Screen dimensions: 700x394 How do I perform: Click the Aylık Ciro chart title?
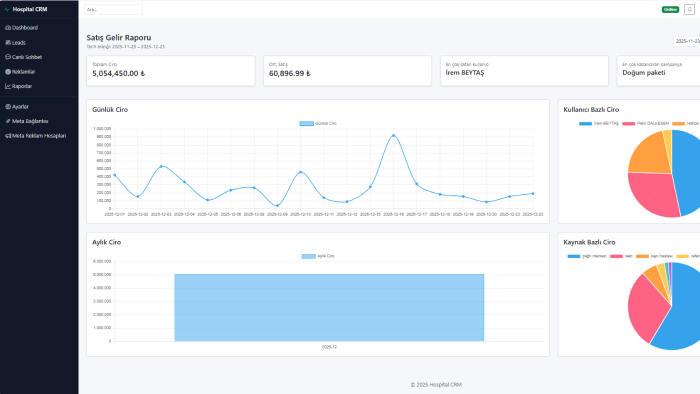click(106, 242)
